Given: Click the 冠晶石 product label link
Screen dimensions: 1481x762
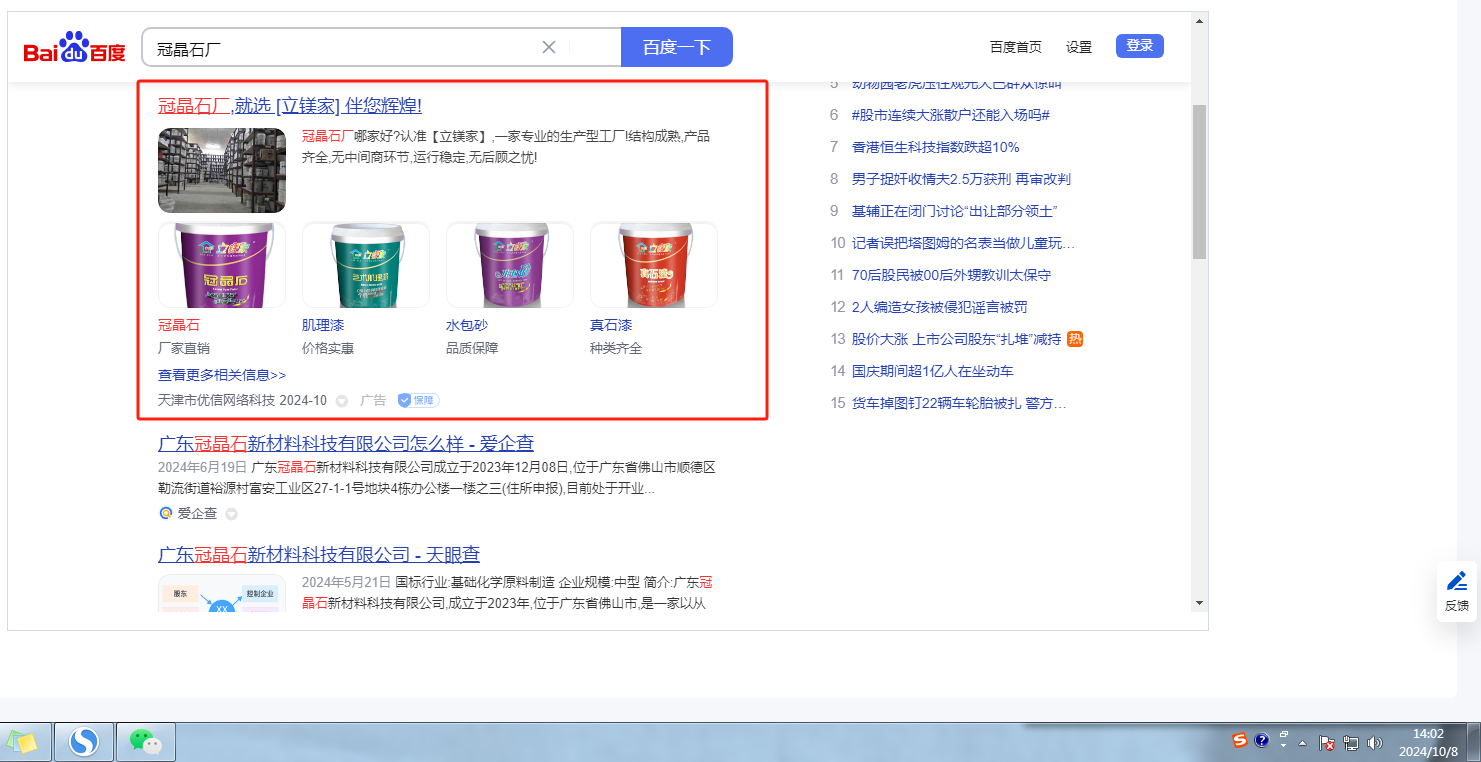Looking at the screenshot, I should (179, 325).
